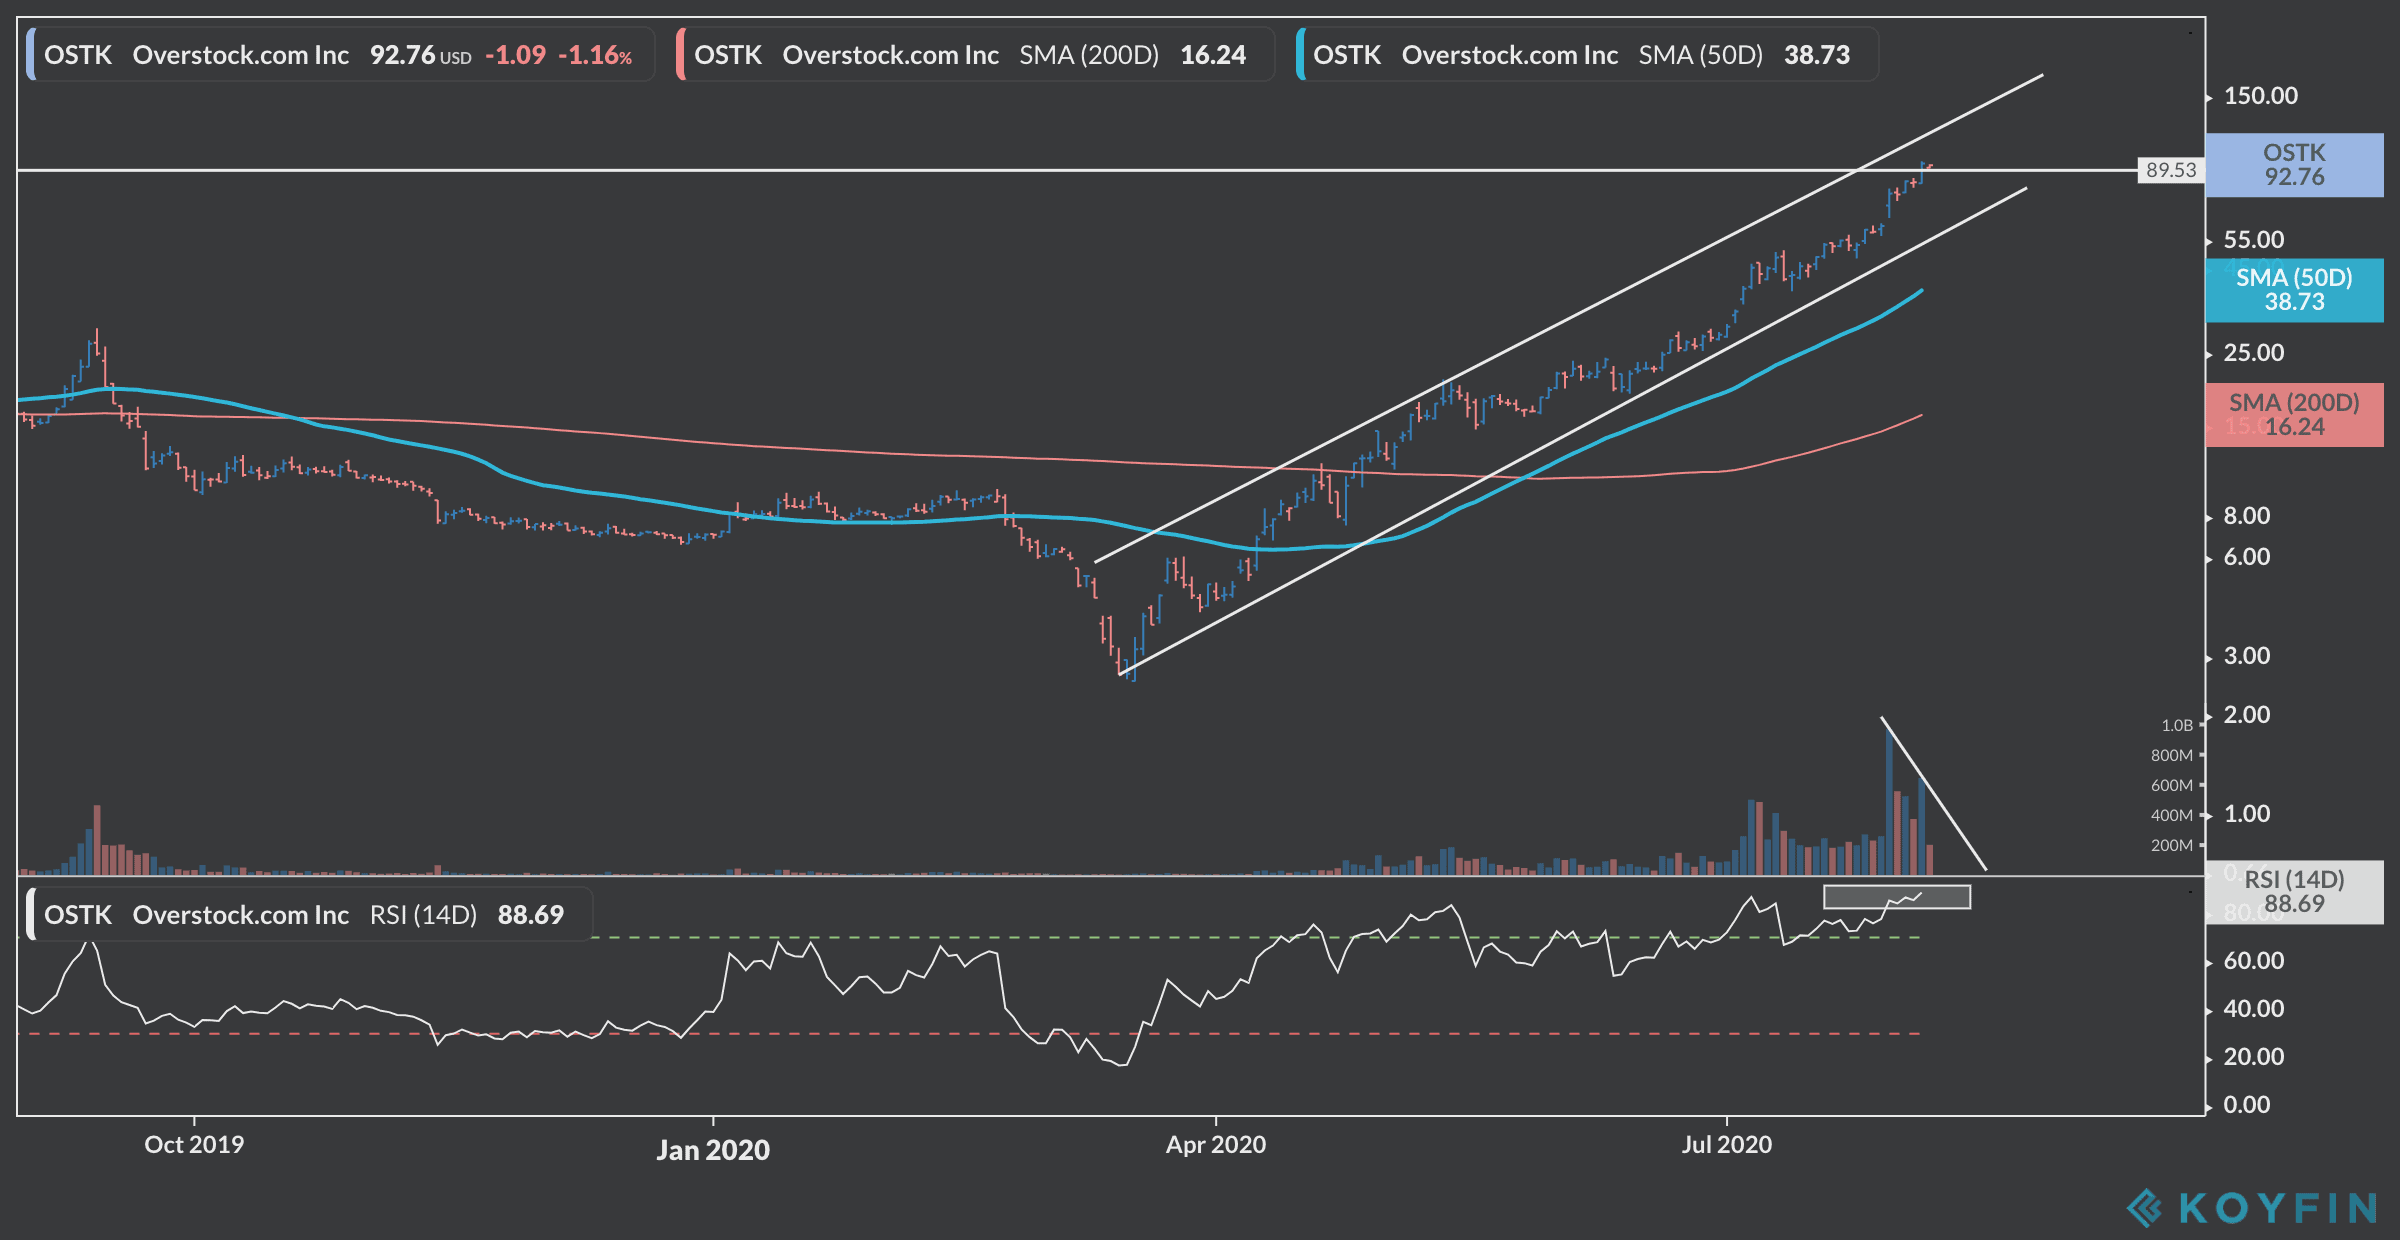Select the SMA (200D) legend box

click(x=975, y=54)
